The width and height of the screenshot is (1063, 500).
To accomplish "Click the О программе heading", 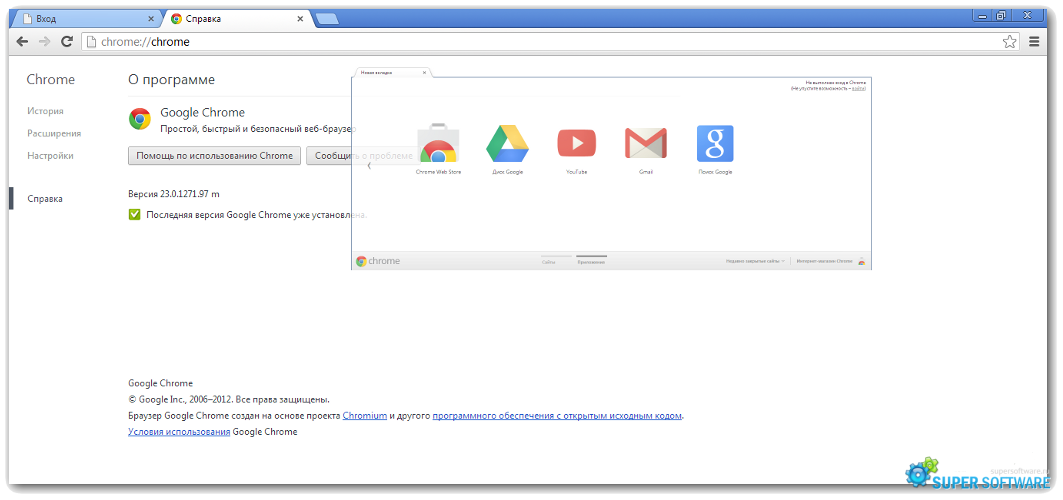I will (x=172, y=80).
